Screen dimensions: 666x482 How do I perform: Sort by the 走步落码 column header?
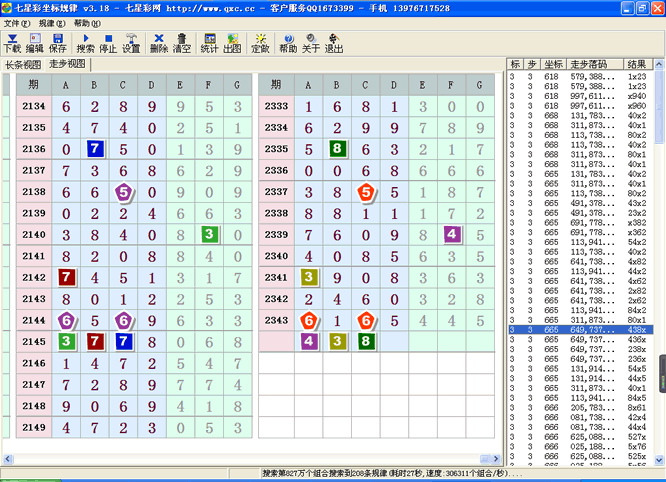pos(595,64)
